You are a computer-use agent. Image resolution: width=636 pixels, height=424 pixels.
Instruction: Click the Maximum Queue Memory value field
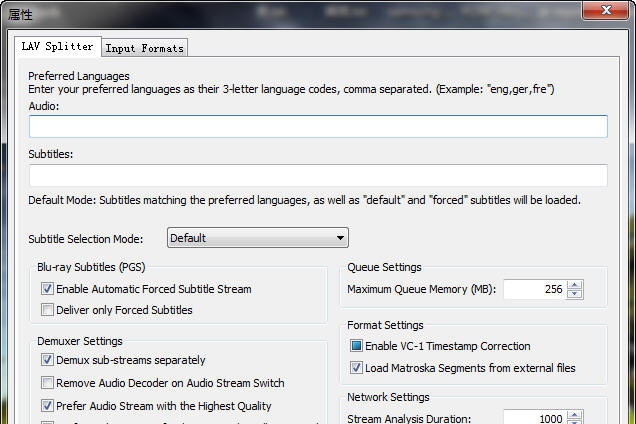(x=534, y=289)
